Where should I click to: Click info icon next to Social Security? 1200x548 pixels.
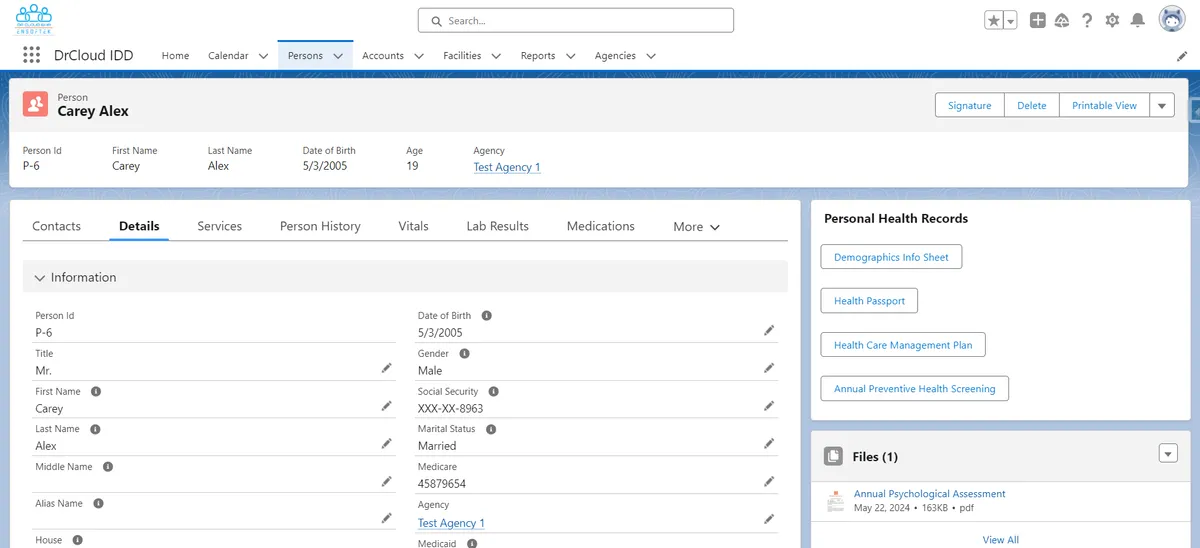[x=494, y=392]
